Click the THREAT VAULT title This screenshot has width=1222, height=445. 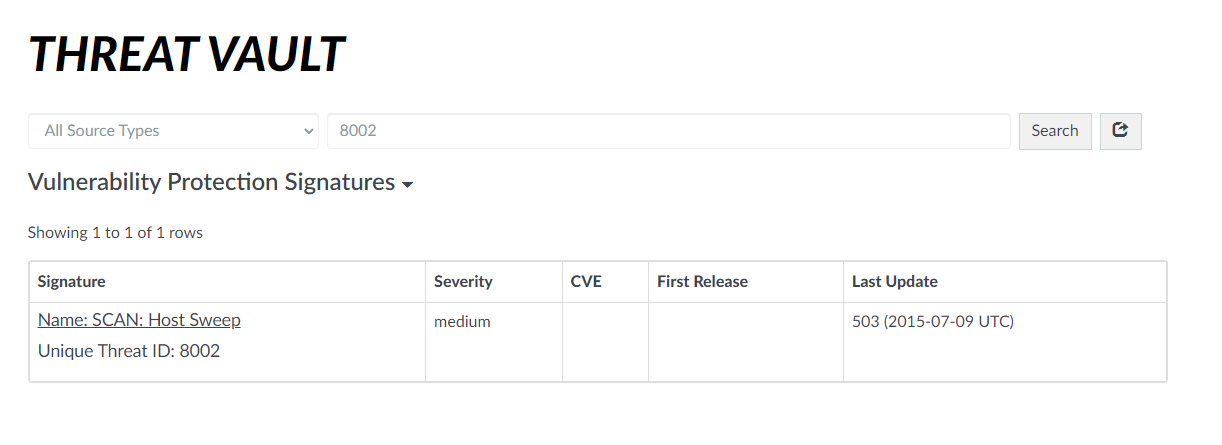187,53
